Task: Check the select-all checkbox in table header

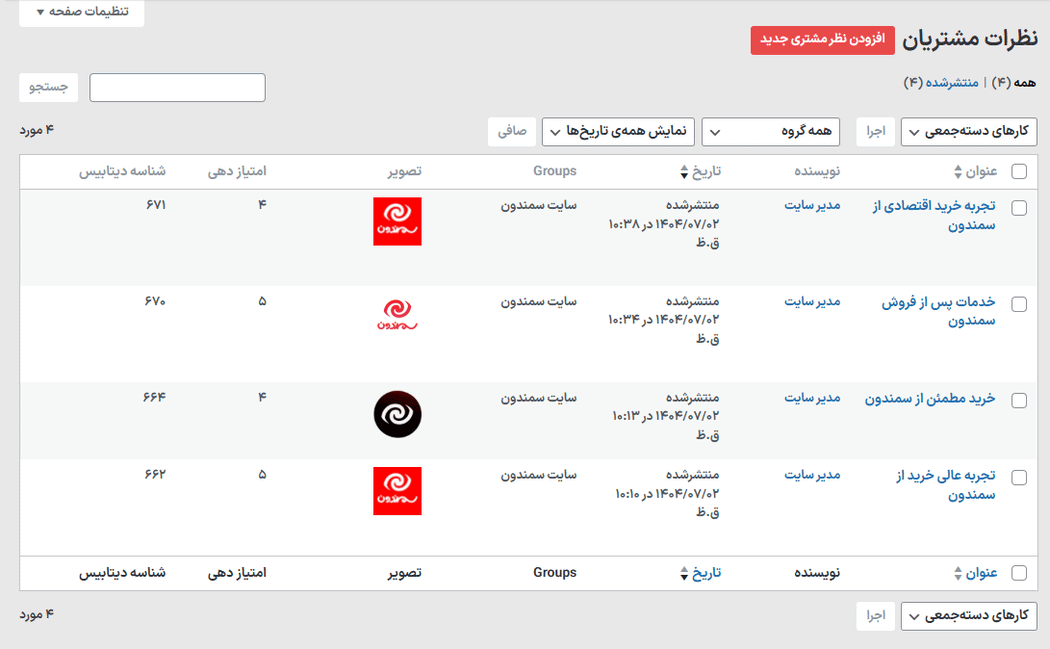Action: 1019,172
